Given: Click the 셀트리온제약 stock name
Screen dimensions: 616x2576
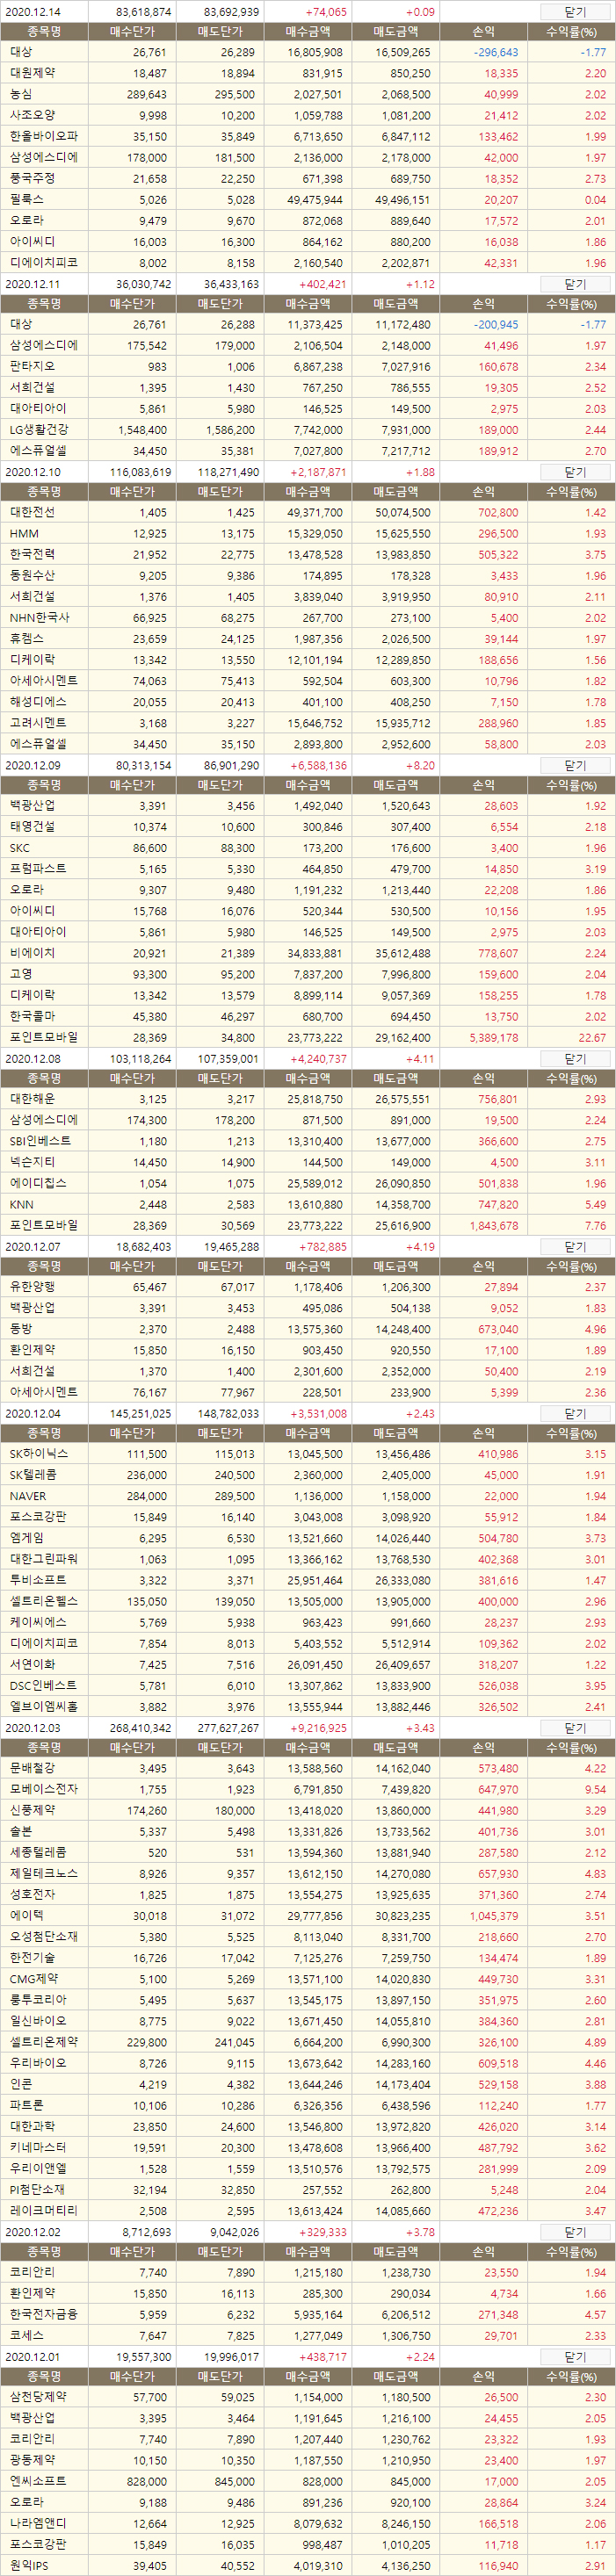Looking at the screenshot, I should [x=44, y=2041].
